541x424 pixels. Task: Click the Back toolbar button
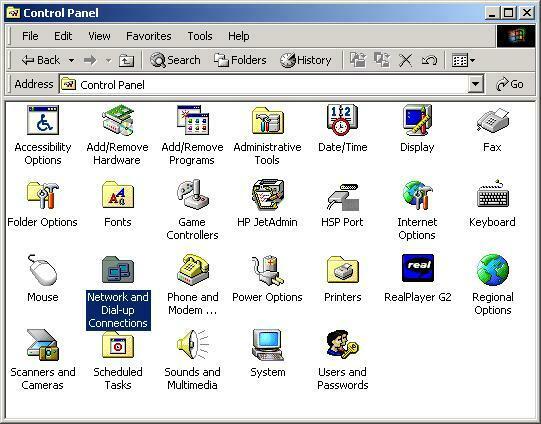41,60
